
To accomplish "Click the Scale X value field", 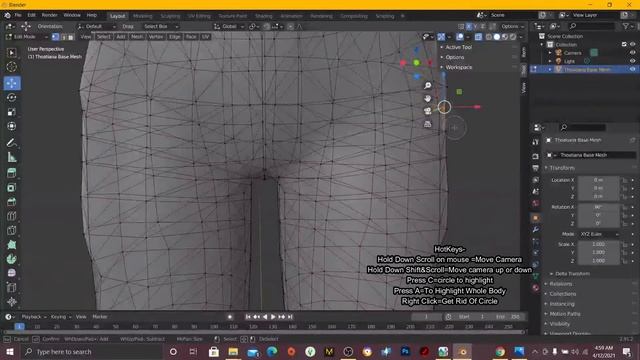I will coord(598,244).
